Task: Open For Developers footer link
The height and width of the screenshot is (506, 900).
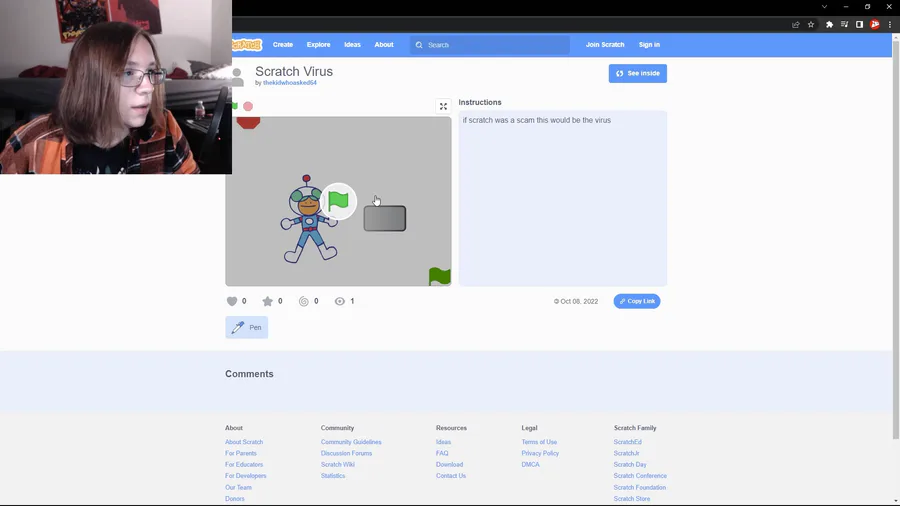Action: 246,476
